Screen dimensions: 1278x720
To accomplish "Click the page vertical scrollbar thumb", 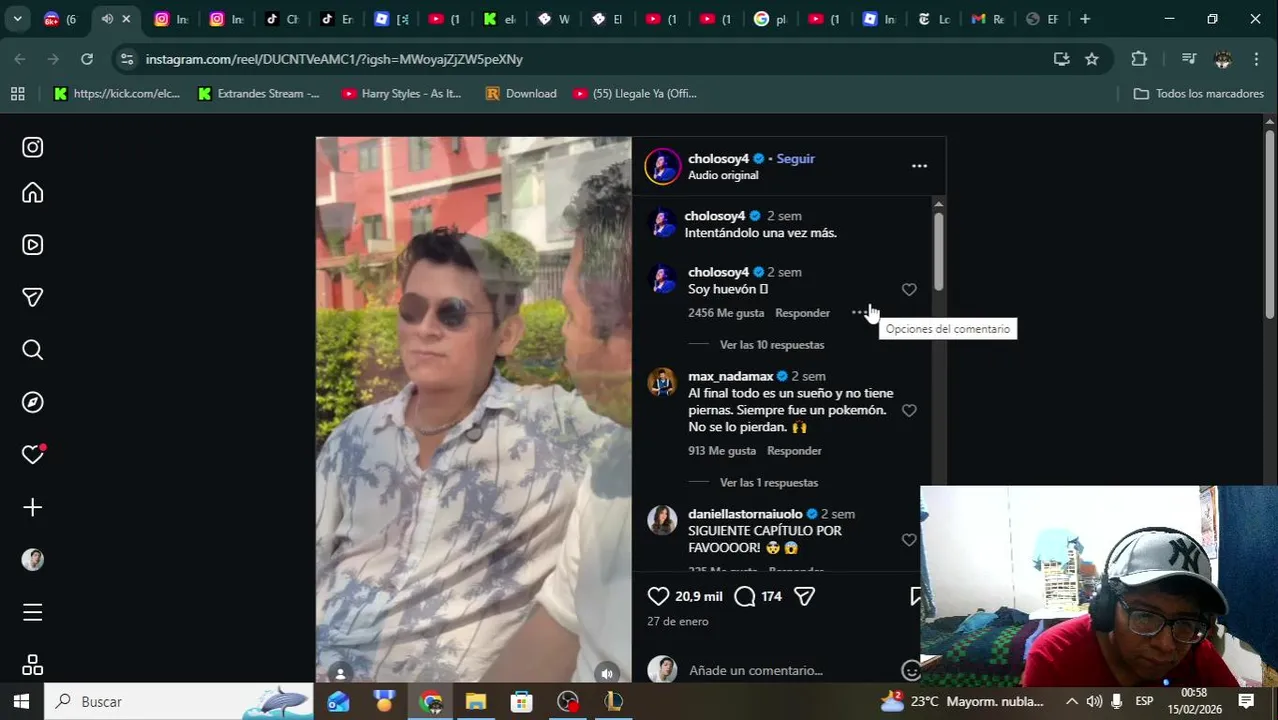I will click(1270, 225).
